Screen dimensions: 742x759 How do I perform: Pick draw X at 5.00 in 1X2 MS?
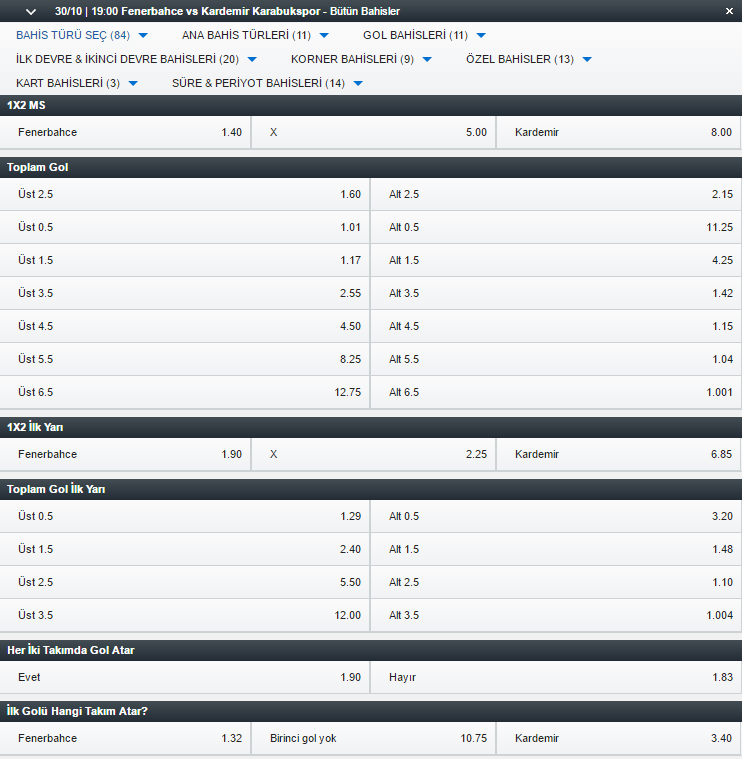(x=374, y=132)
